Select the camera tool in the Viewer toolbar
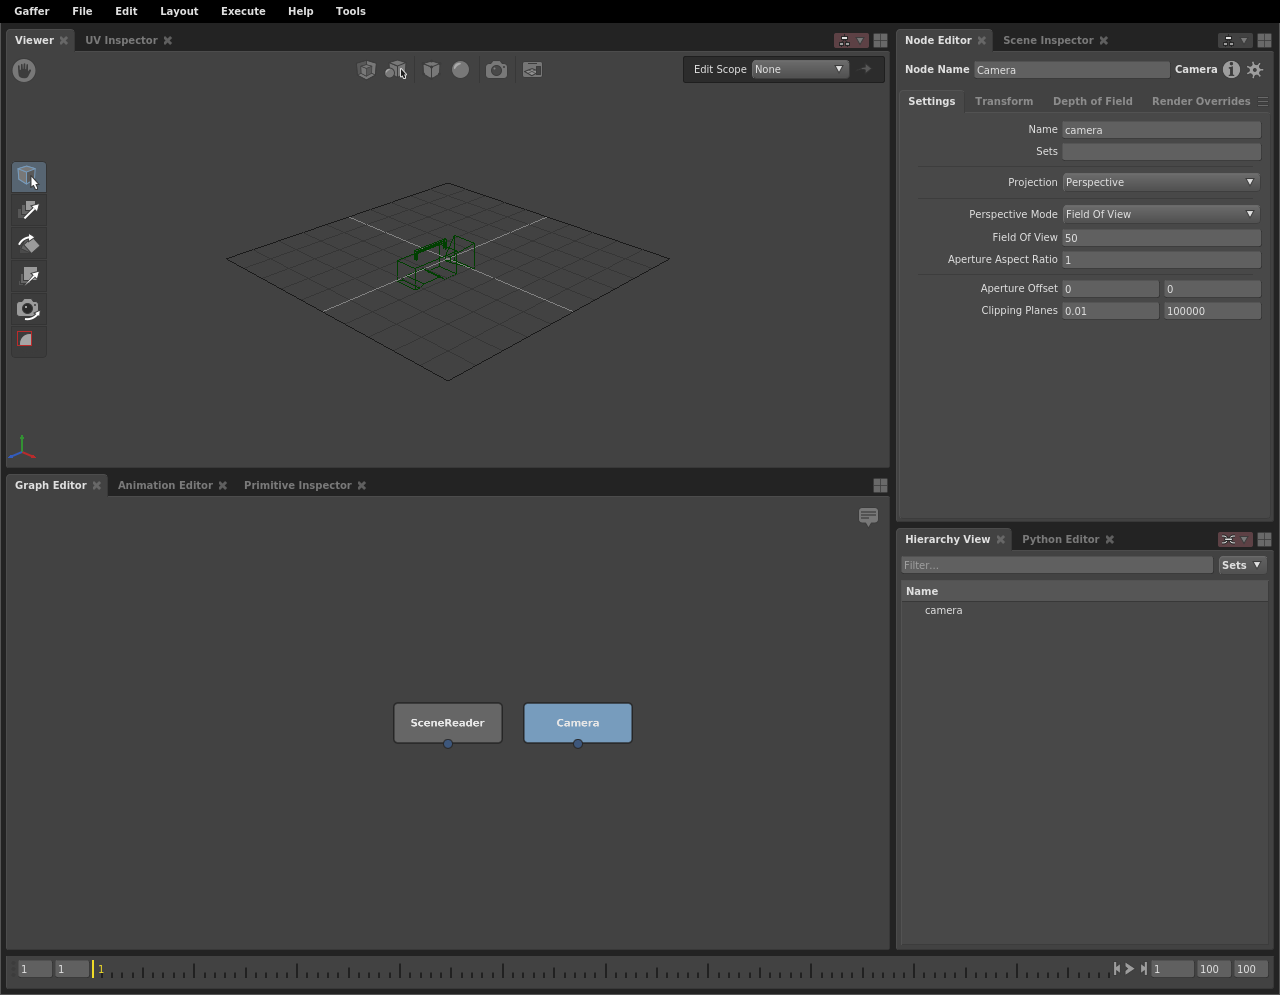Screen dimensions: 1280x995 [x=28, y=309]
